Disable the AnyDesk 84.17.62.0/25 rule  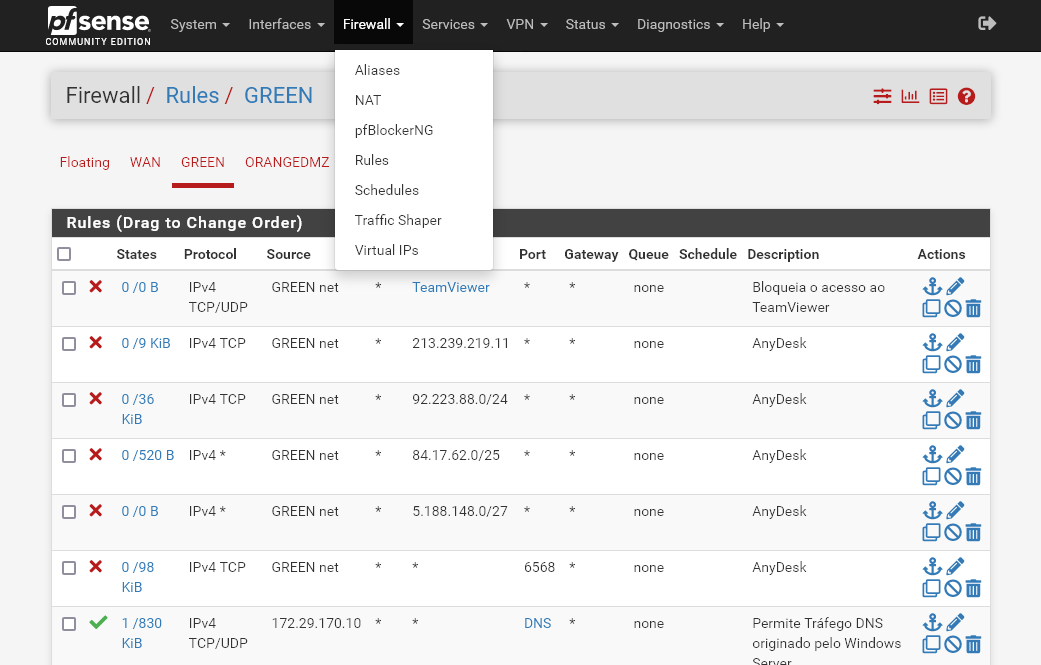pyautogui.click(x=952, y=476)
